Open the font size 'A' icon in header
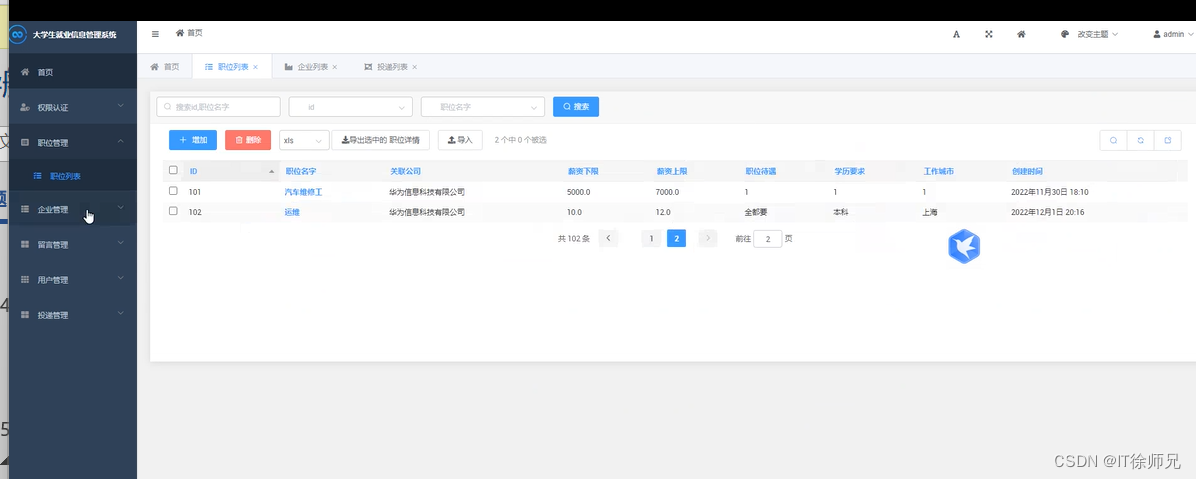The image size is (1196, 479). (956, 34)
